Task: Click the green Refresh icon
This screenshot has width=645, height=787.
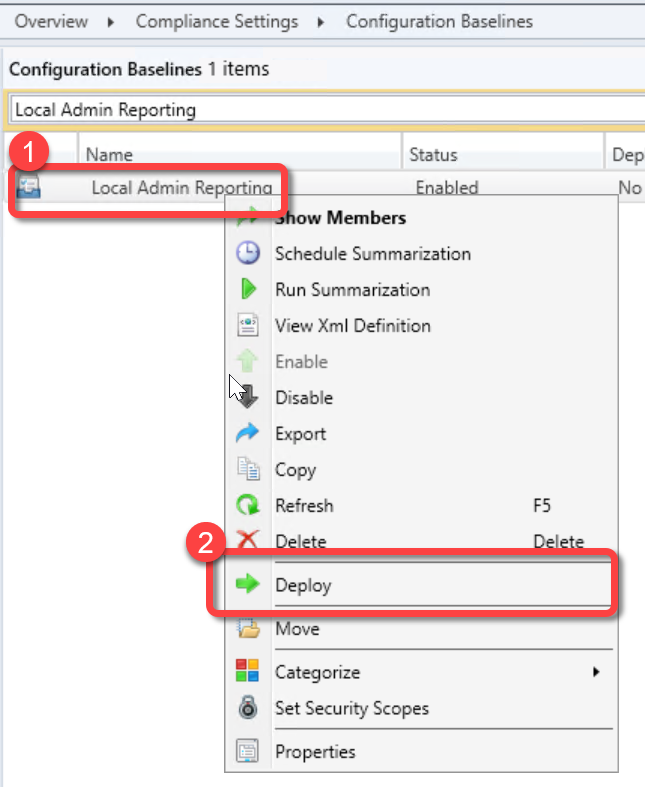Action: pos(247,506)
